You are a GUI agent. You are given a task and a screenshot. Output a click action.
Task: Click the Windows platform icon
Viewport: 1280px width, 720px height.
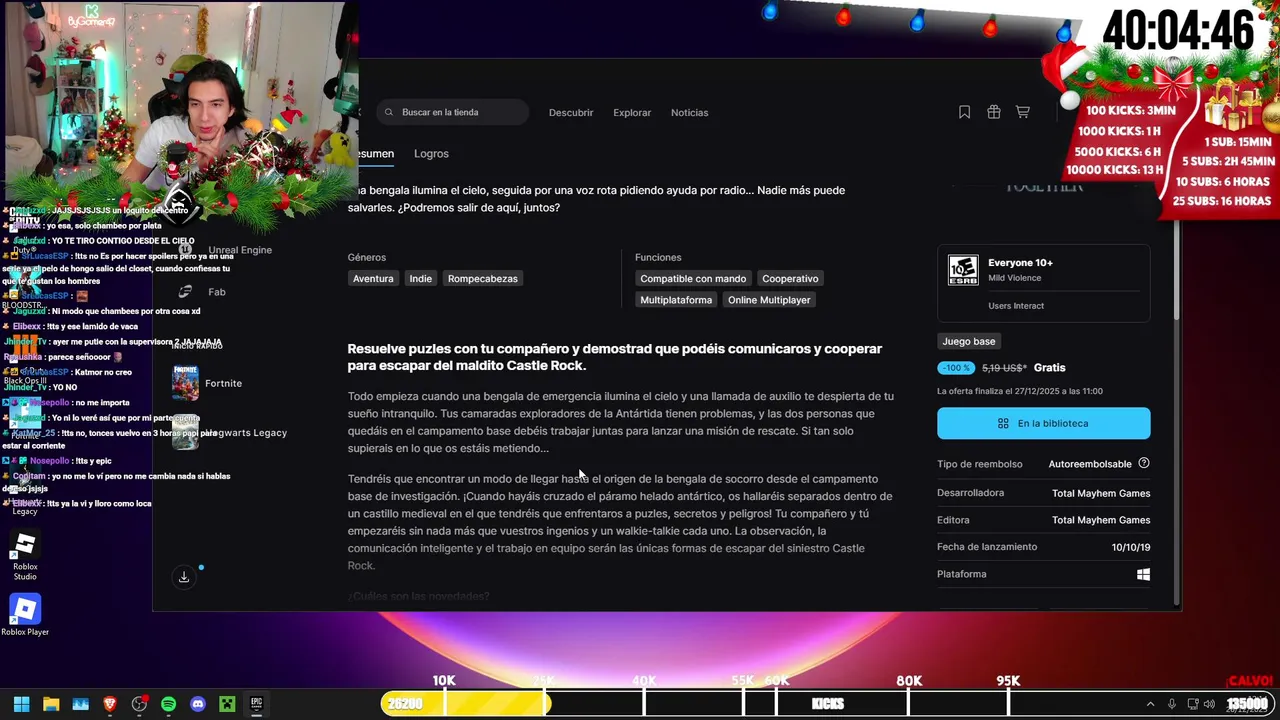click(x=1144, y=574)
